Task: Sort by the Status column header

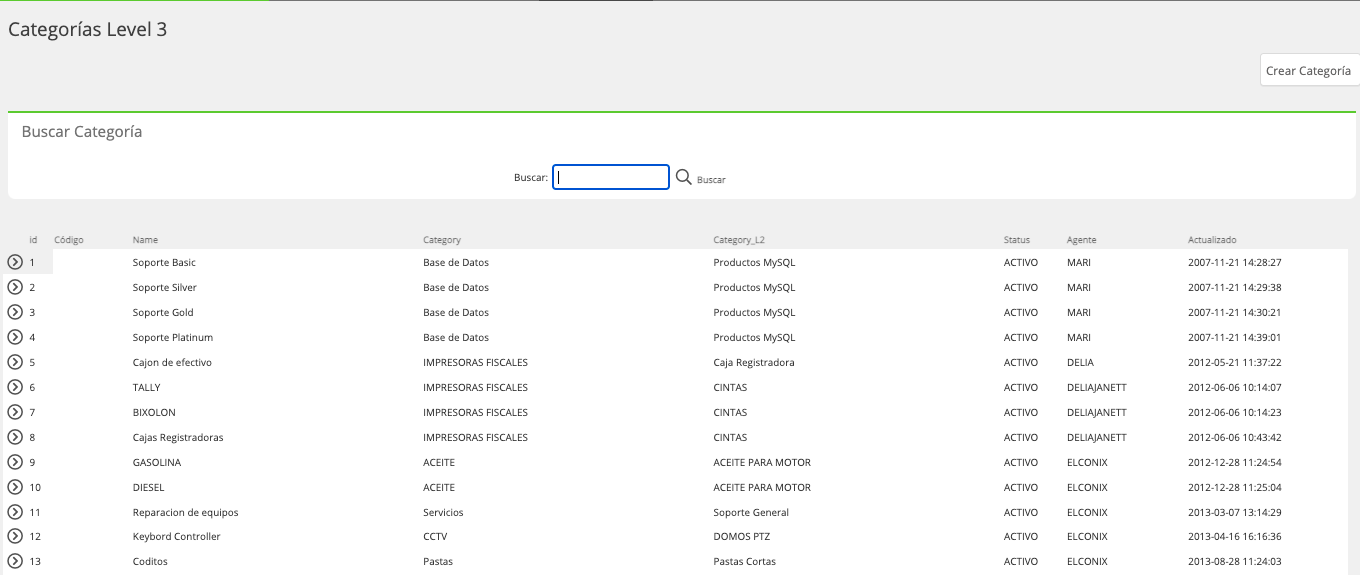Action: pos(1017,240)
